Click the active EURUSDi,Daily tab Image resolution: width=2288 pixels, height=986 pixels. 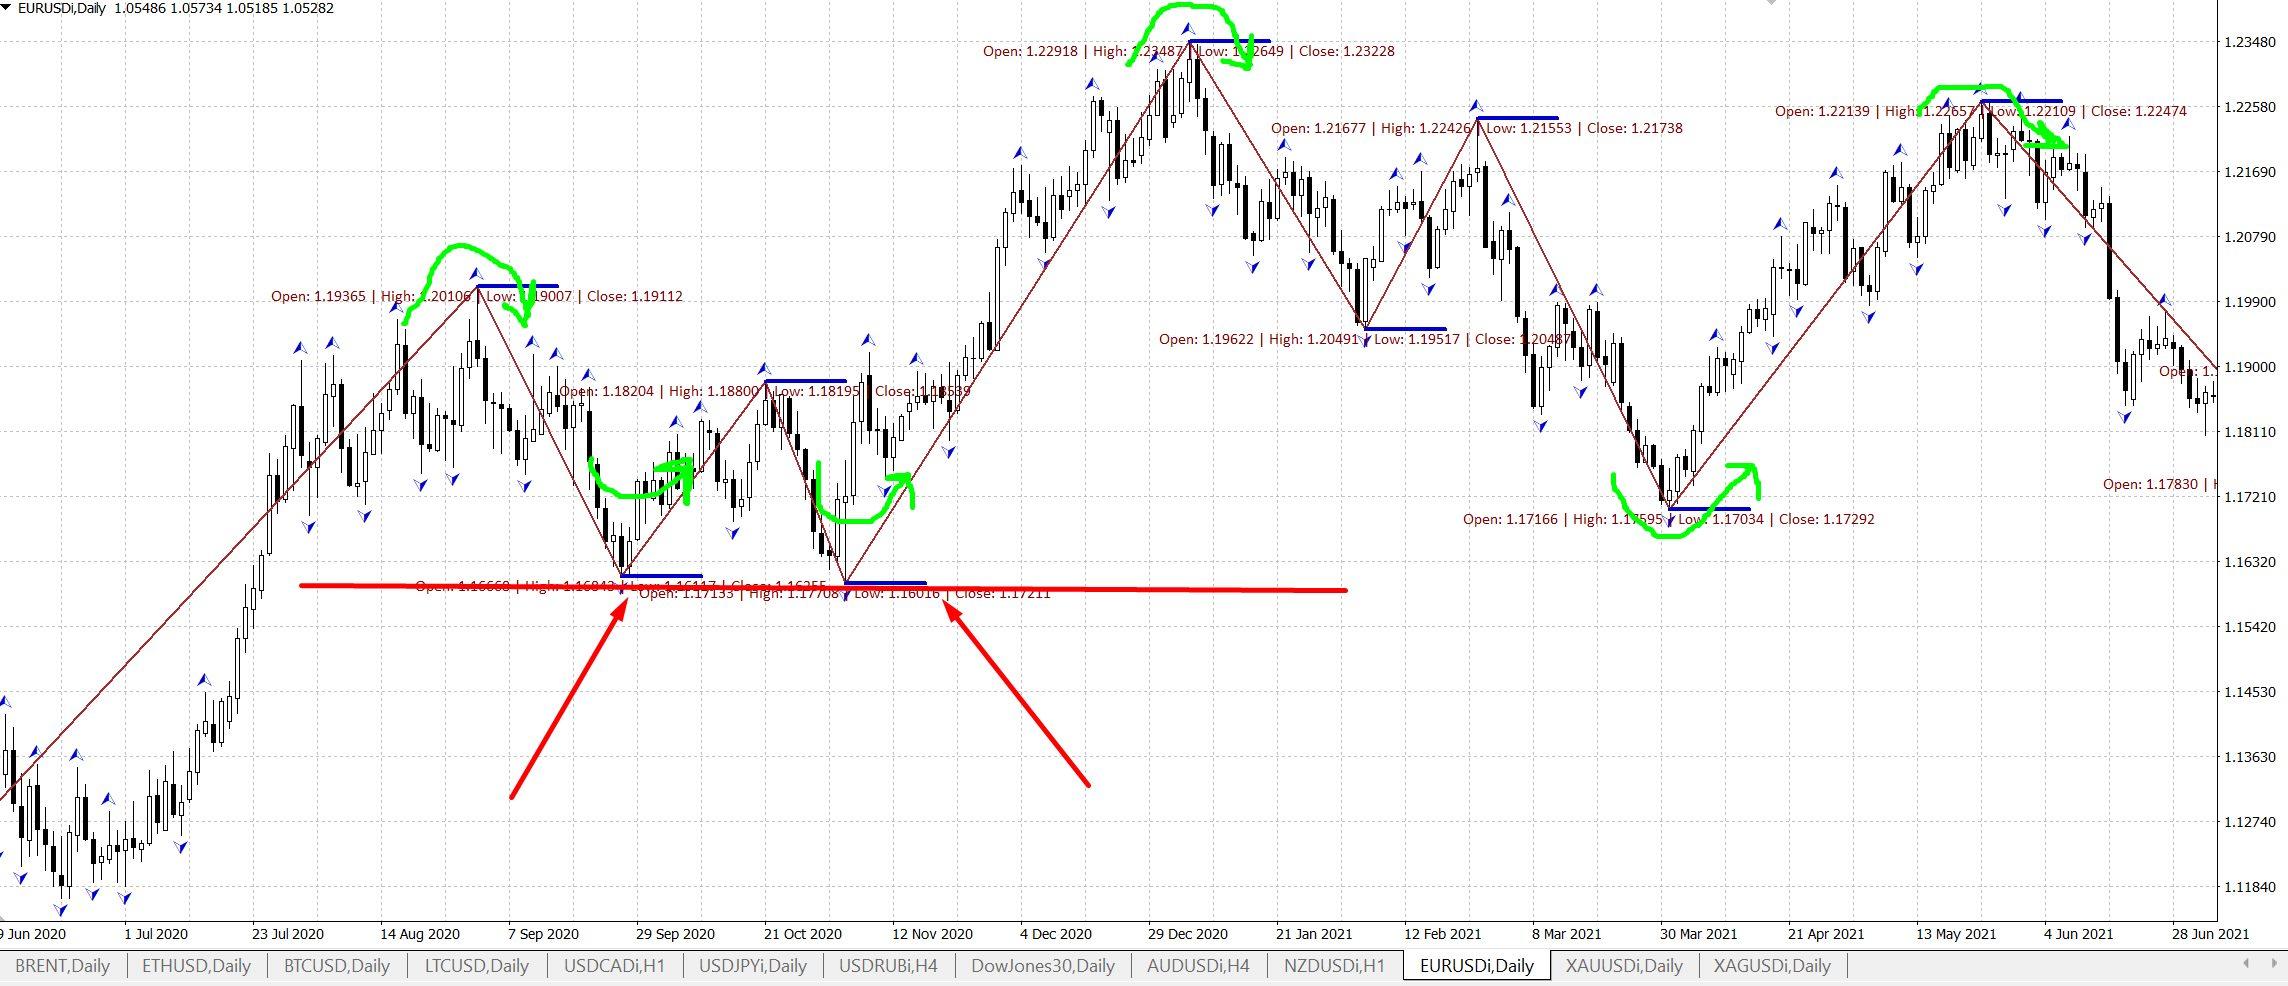pos(1476,965)
